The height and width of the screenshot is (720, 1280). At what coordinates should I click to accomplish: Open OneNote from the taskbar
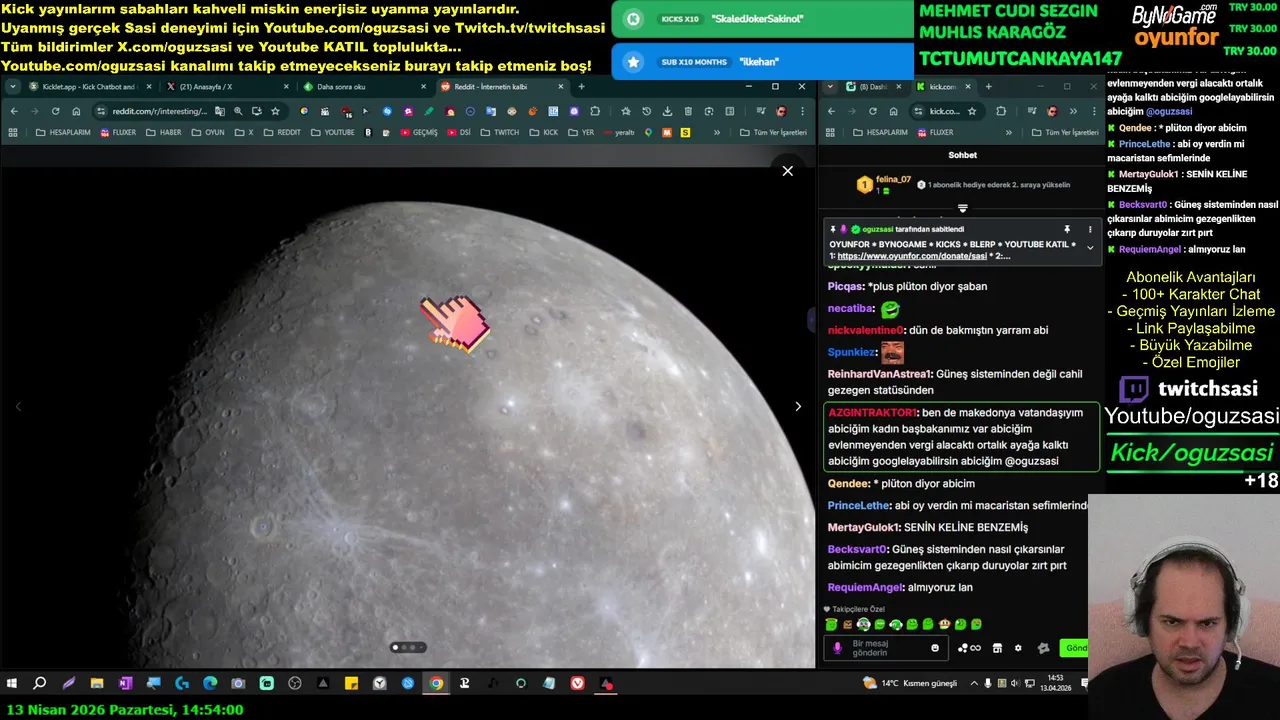(125, 684)
